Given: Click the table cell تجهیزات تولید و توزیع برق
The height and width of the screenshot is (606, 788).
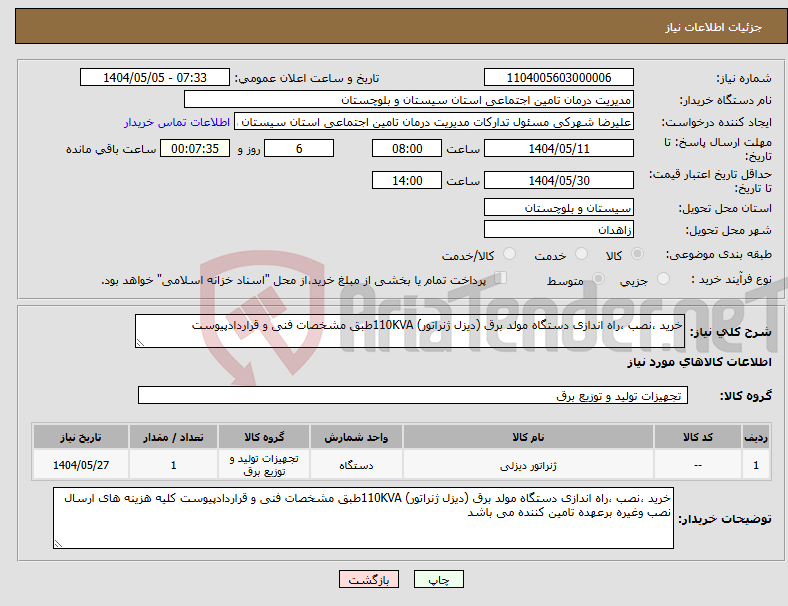Looking at the screenshot, I should coord(264,465).
